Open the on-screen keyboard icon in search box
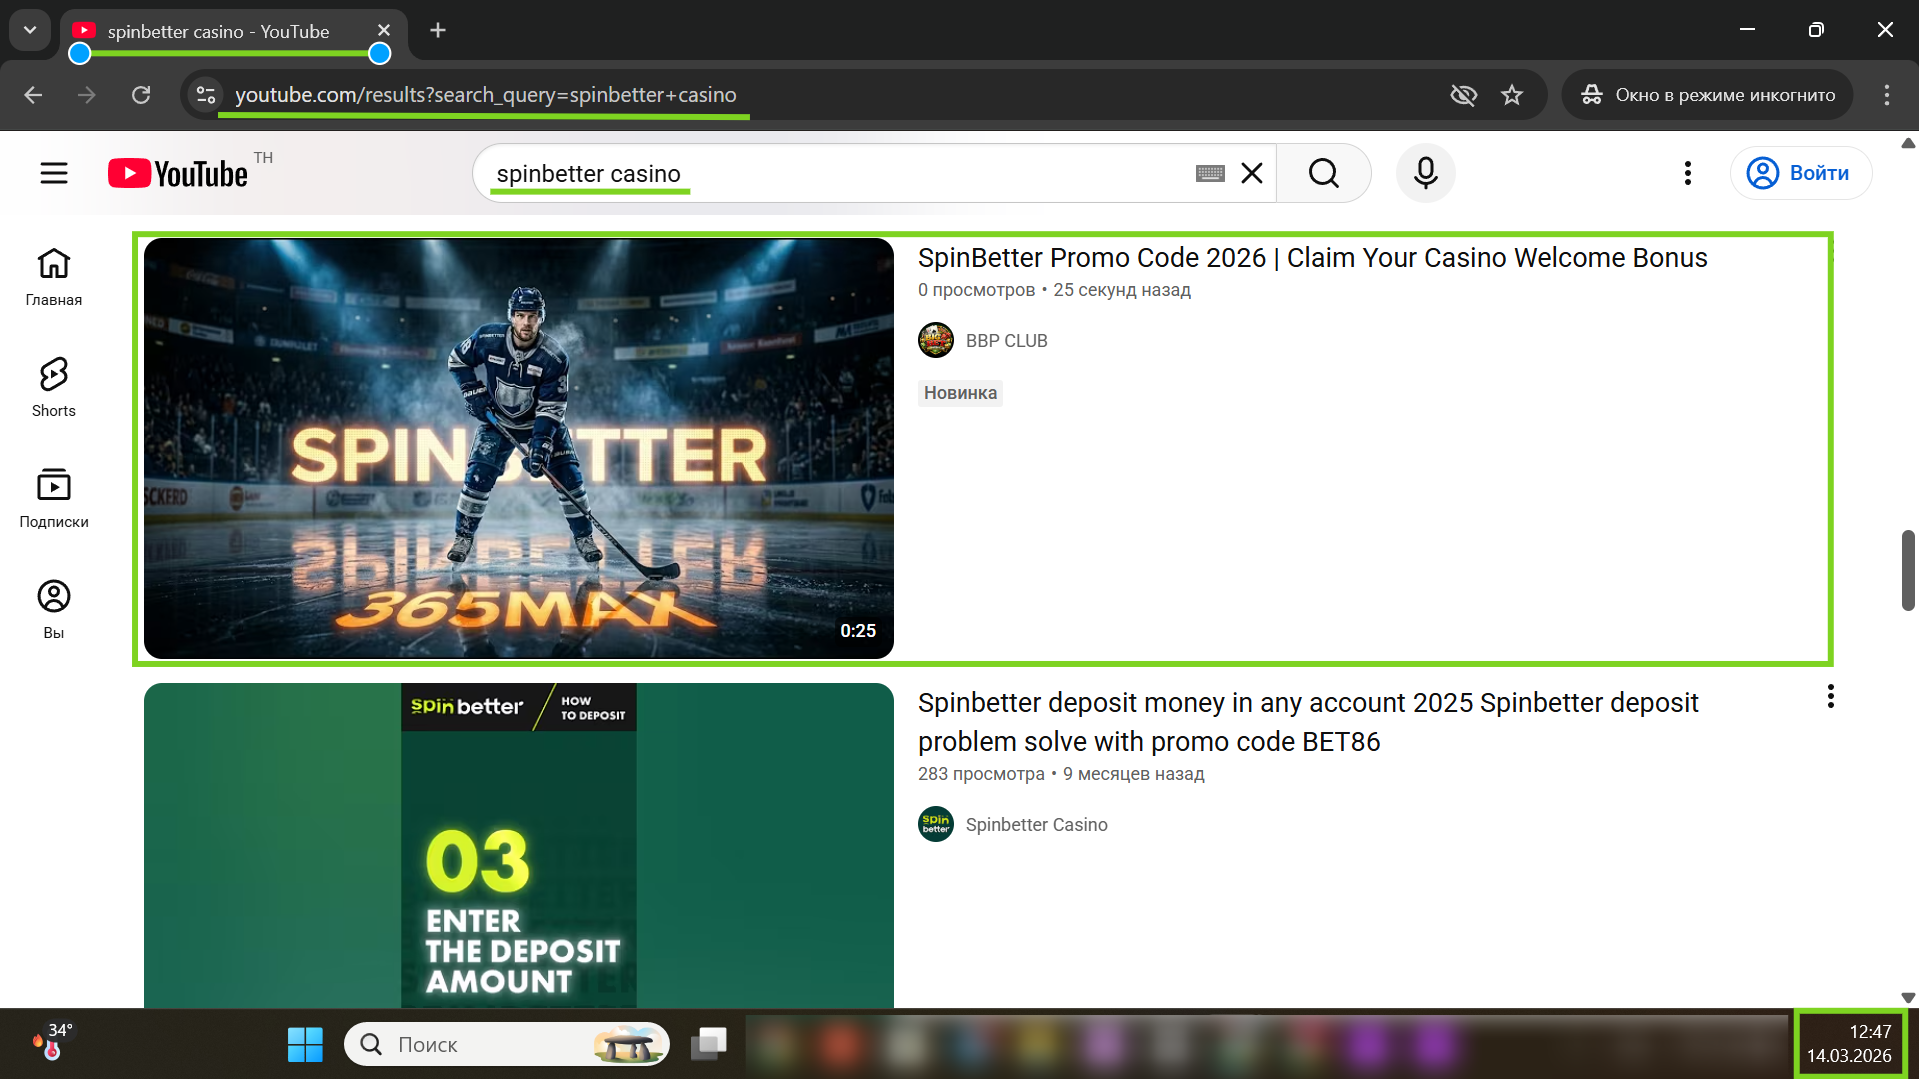The width and height of the screenshot is (1919, 1079). (x=1209, y=173)
